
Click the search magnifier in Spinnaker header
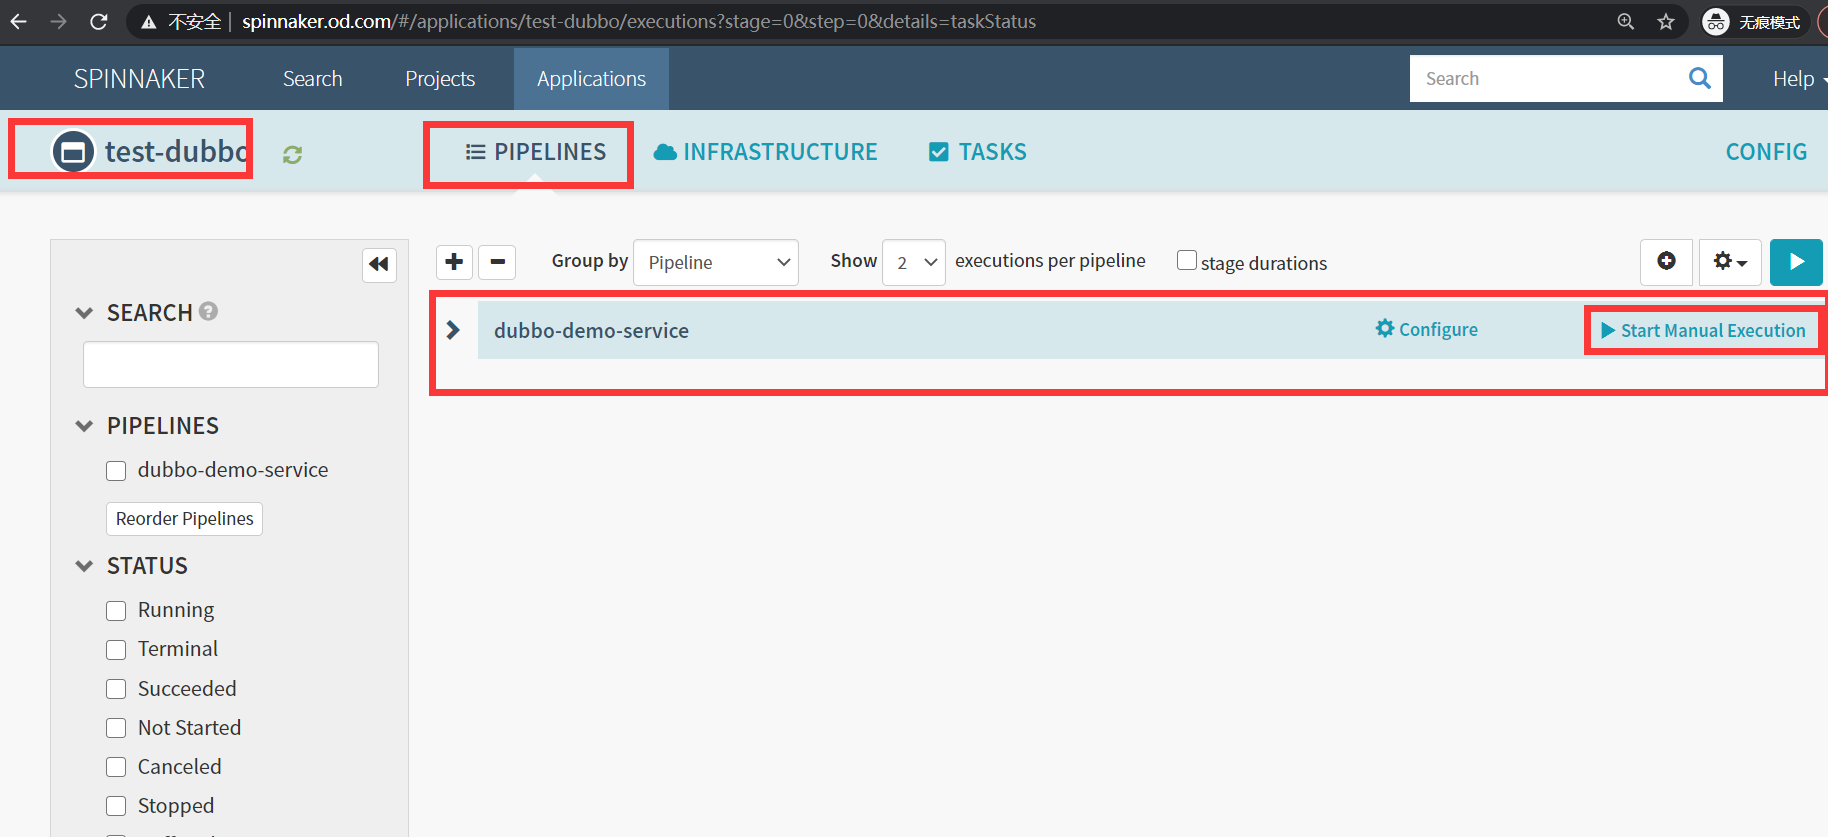1699,78
